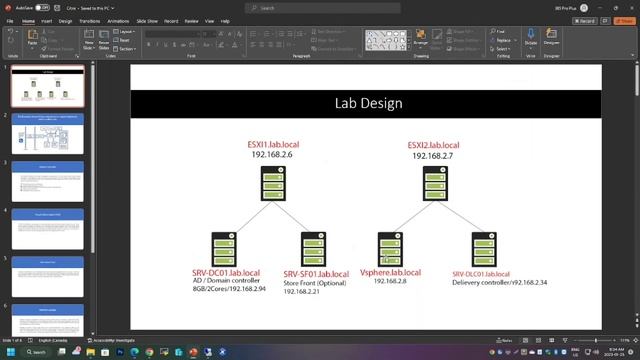Expand the Font dialog launcher
Viewport: 640px width, 360px height.
244,56
